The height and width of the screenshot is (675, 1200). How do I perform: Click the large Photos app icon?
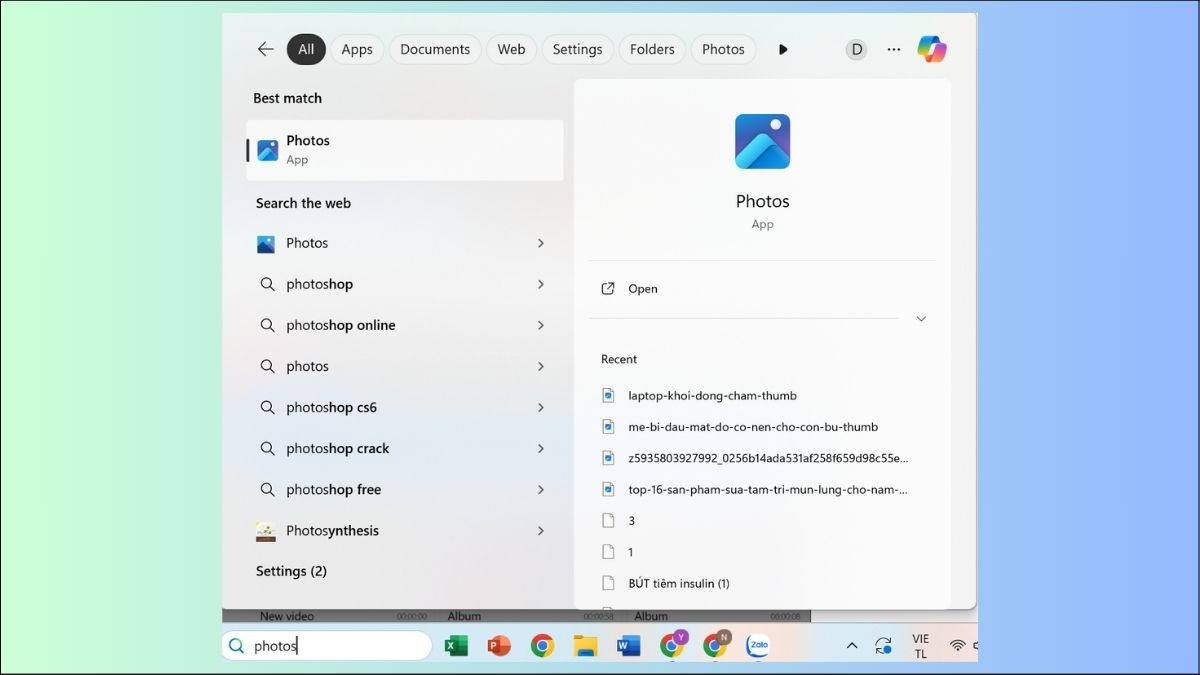(762, 141)
